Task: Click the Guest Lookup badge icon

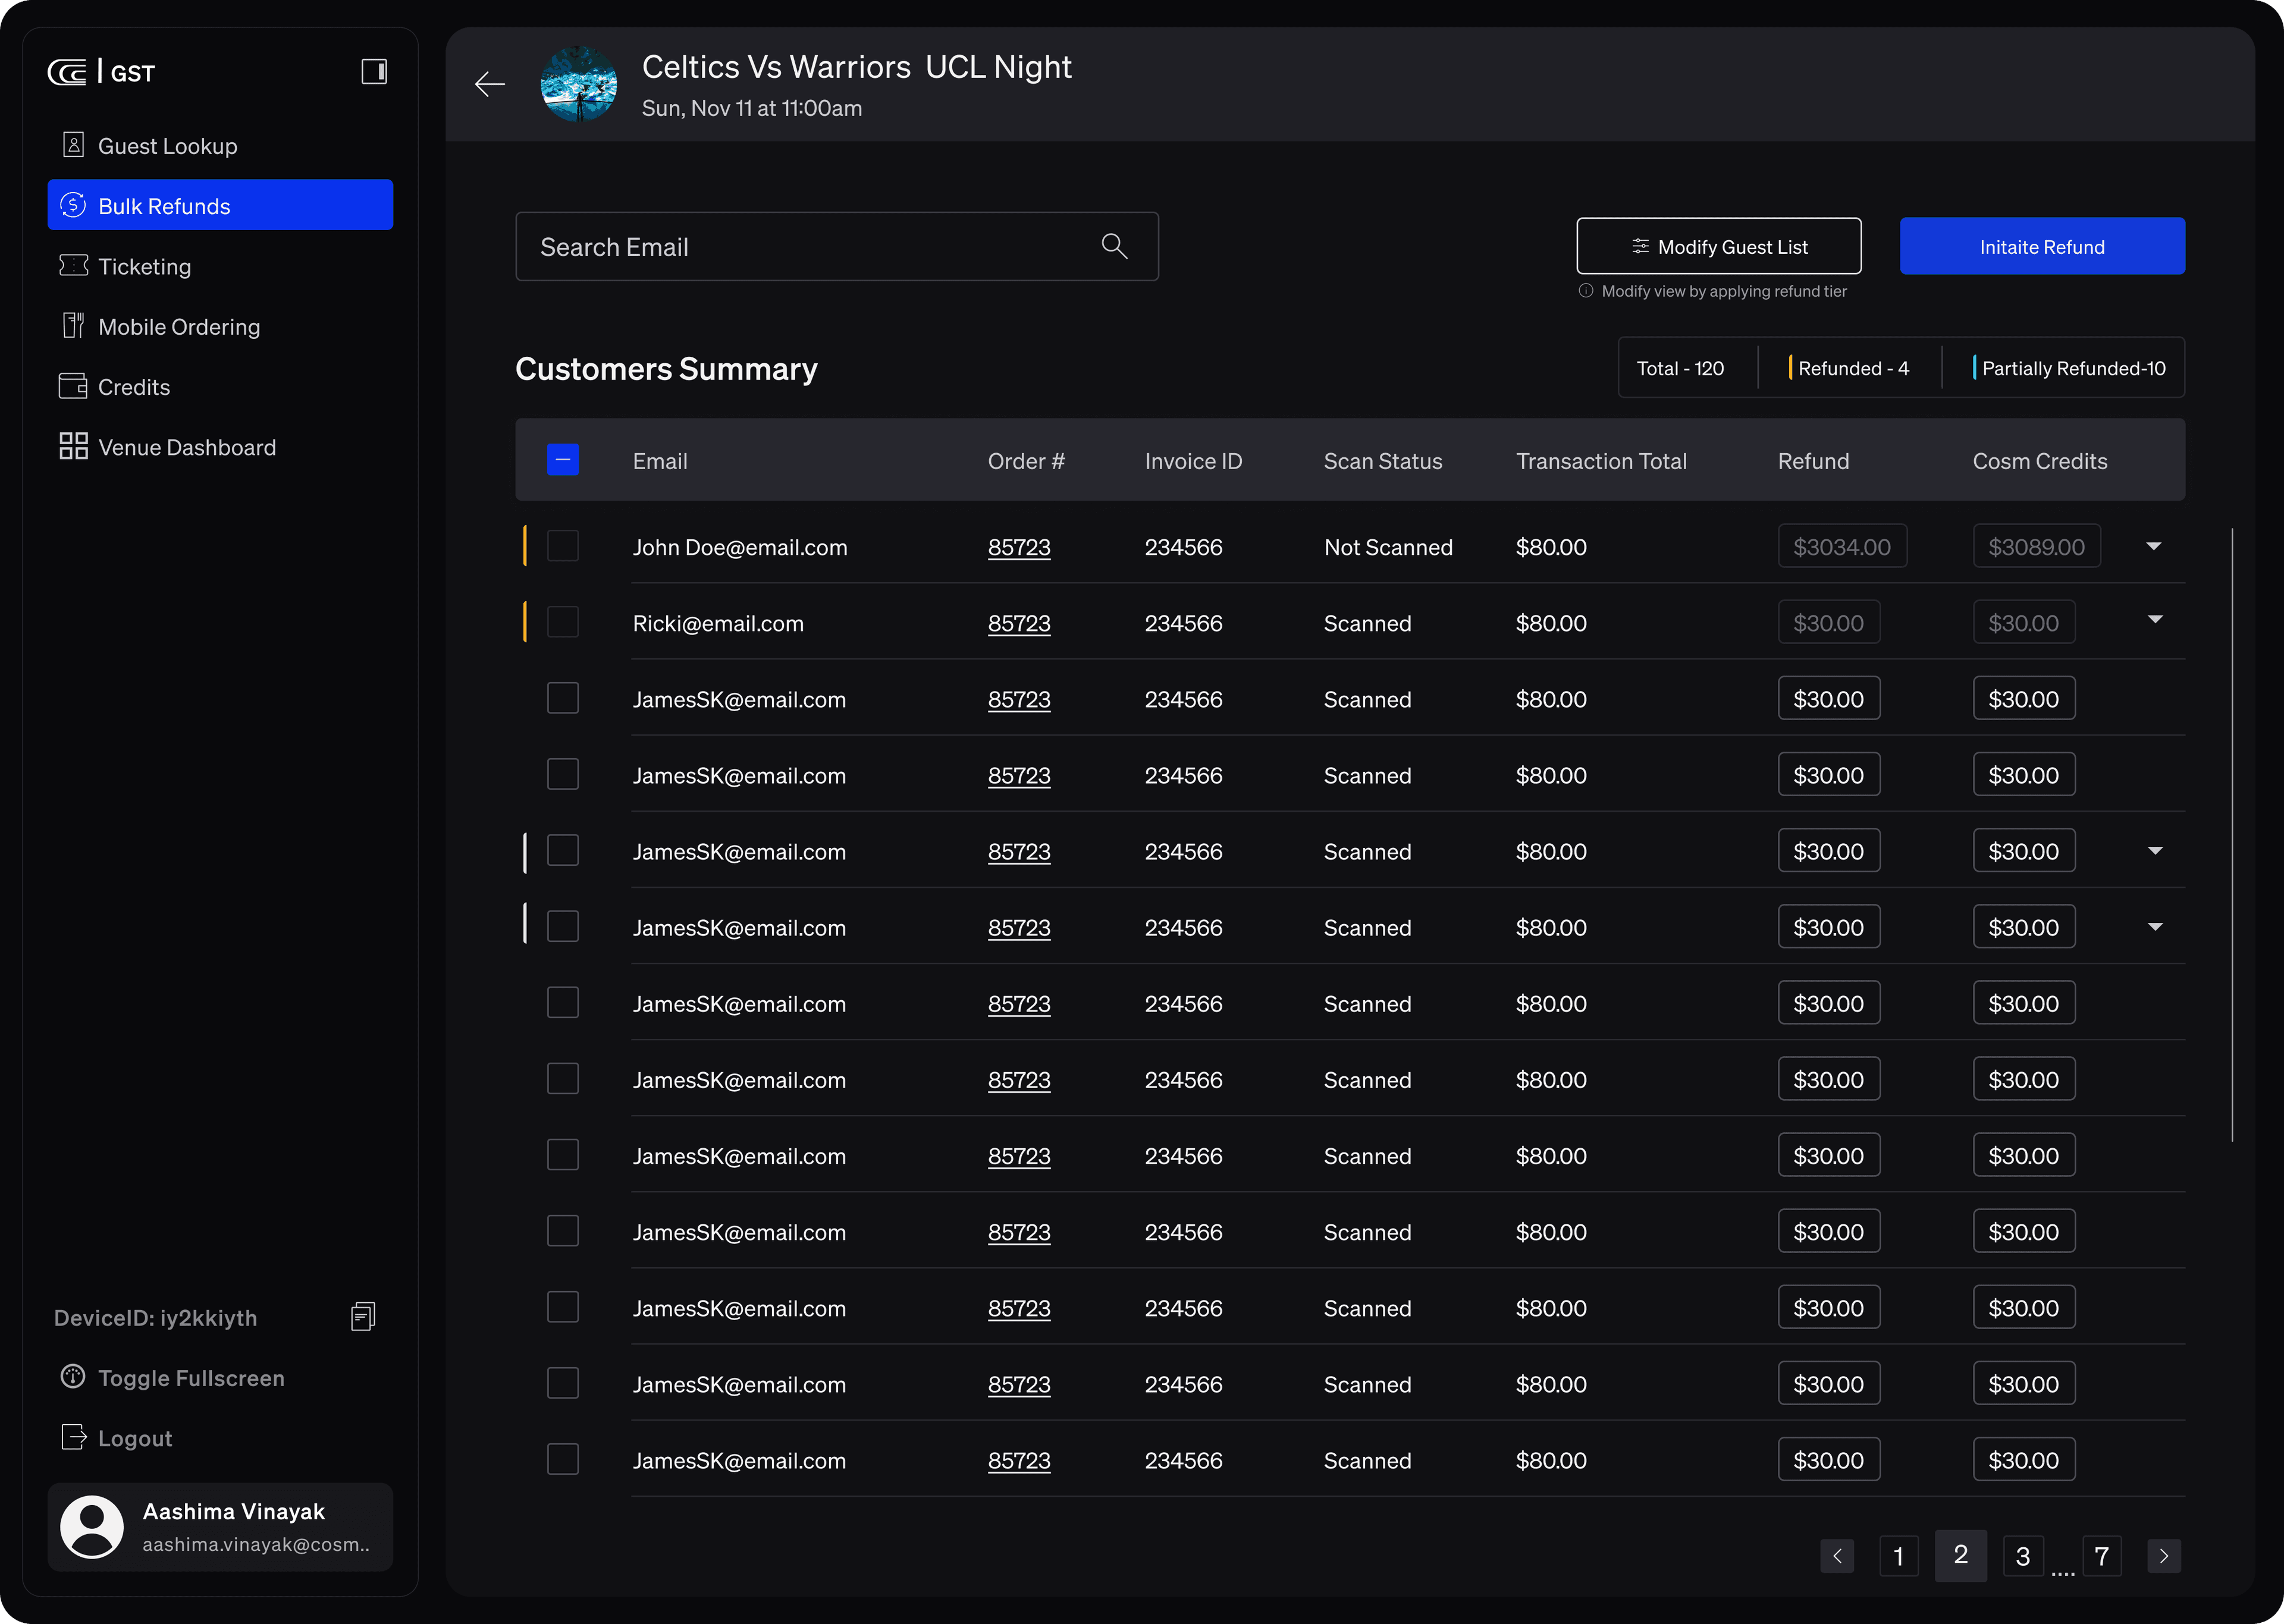Action: 73,145
